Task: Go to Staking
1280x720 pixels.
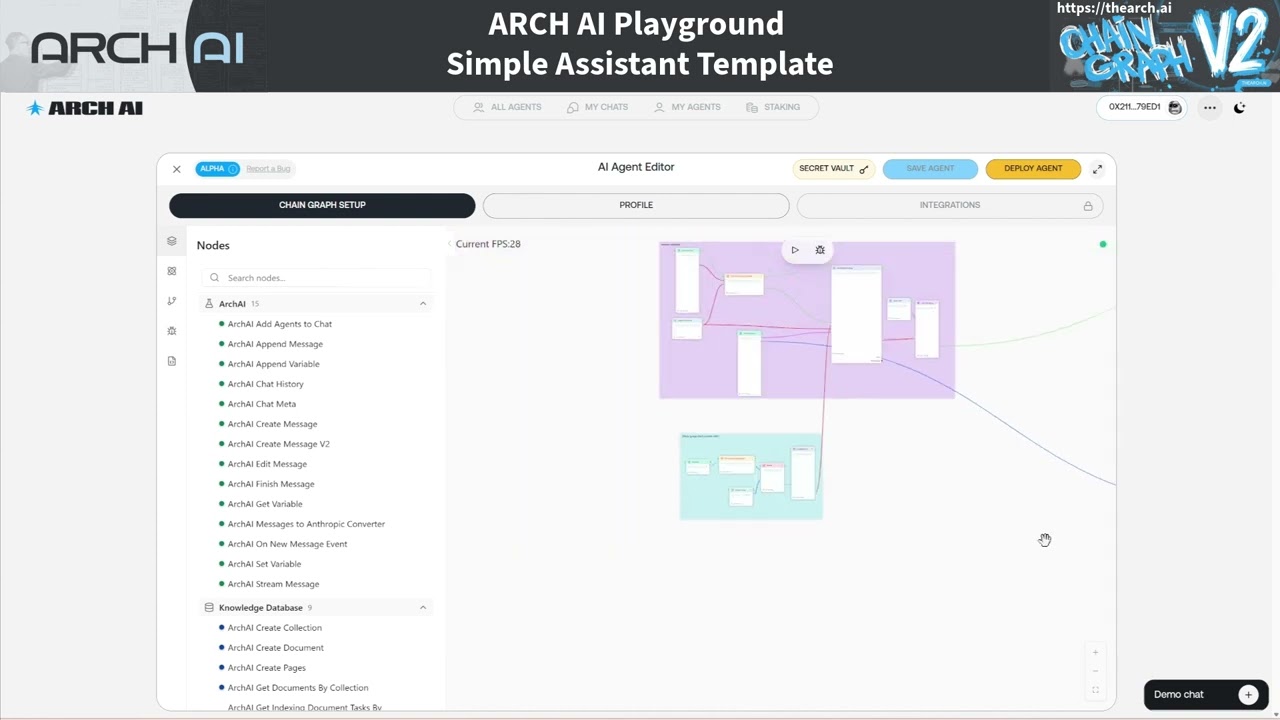Action: [x=773, y=107]
